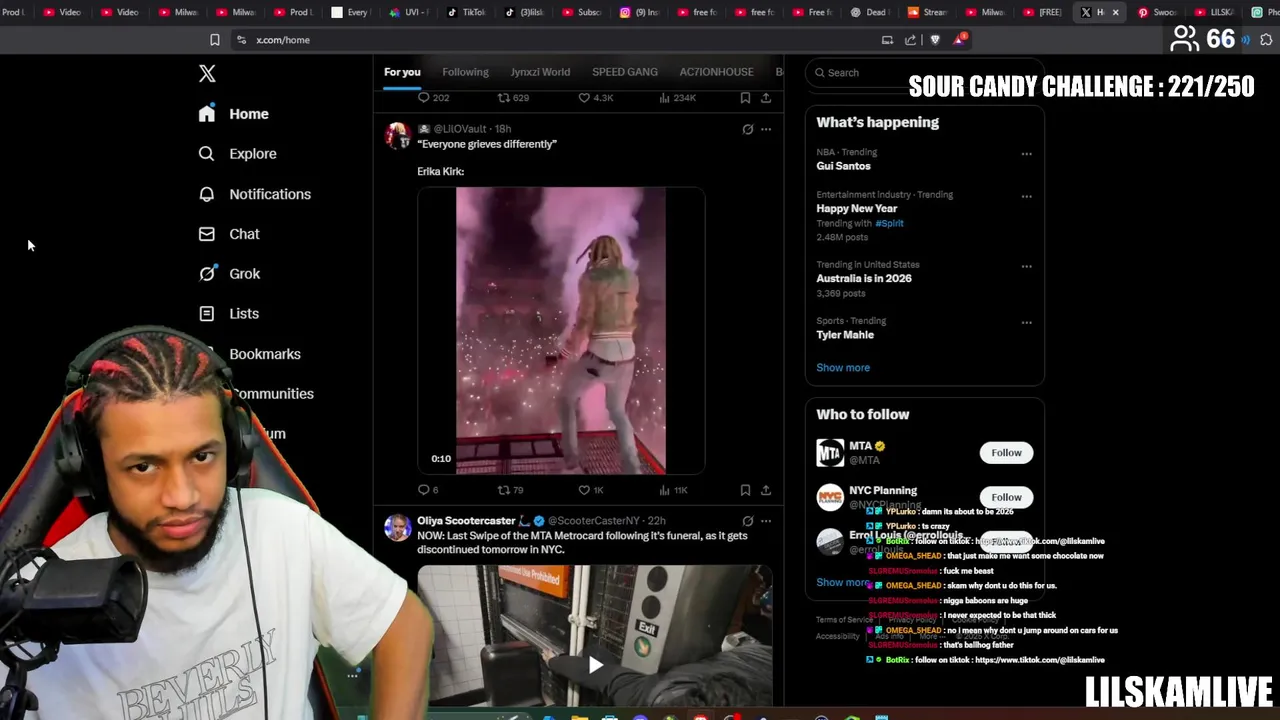Open Grok from the sidebar

click(x=229, y=274)
